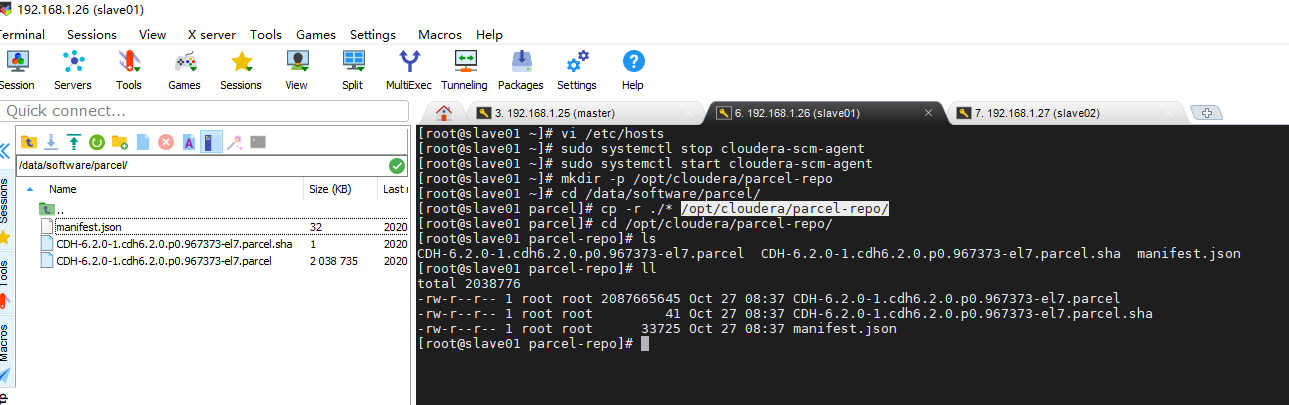
Task: Click the highlighted /opt/cloudera/parcel-repo/ text in terminal
Action: click(x=785, y=208)
